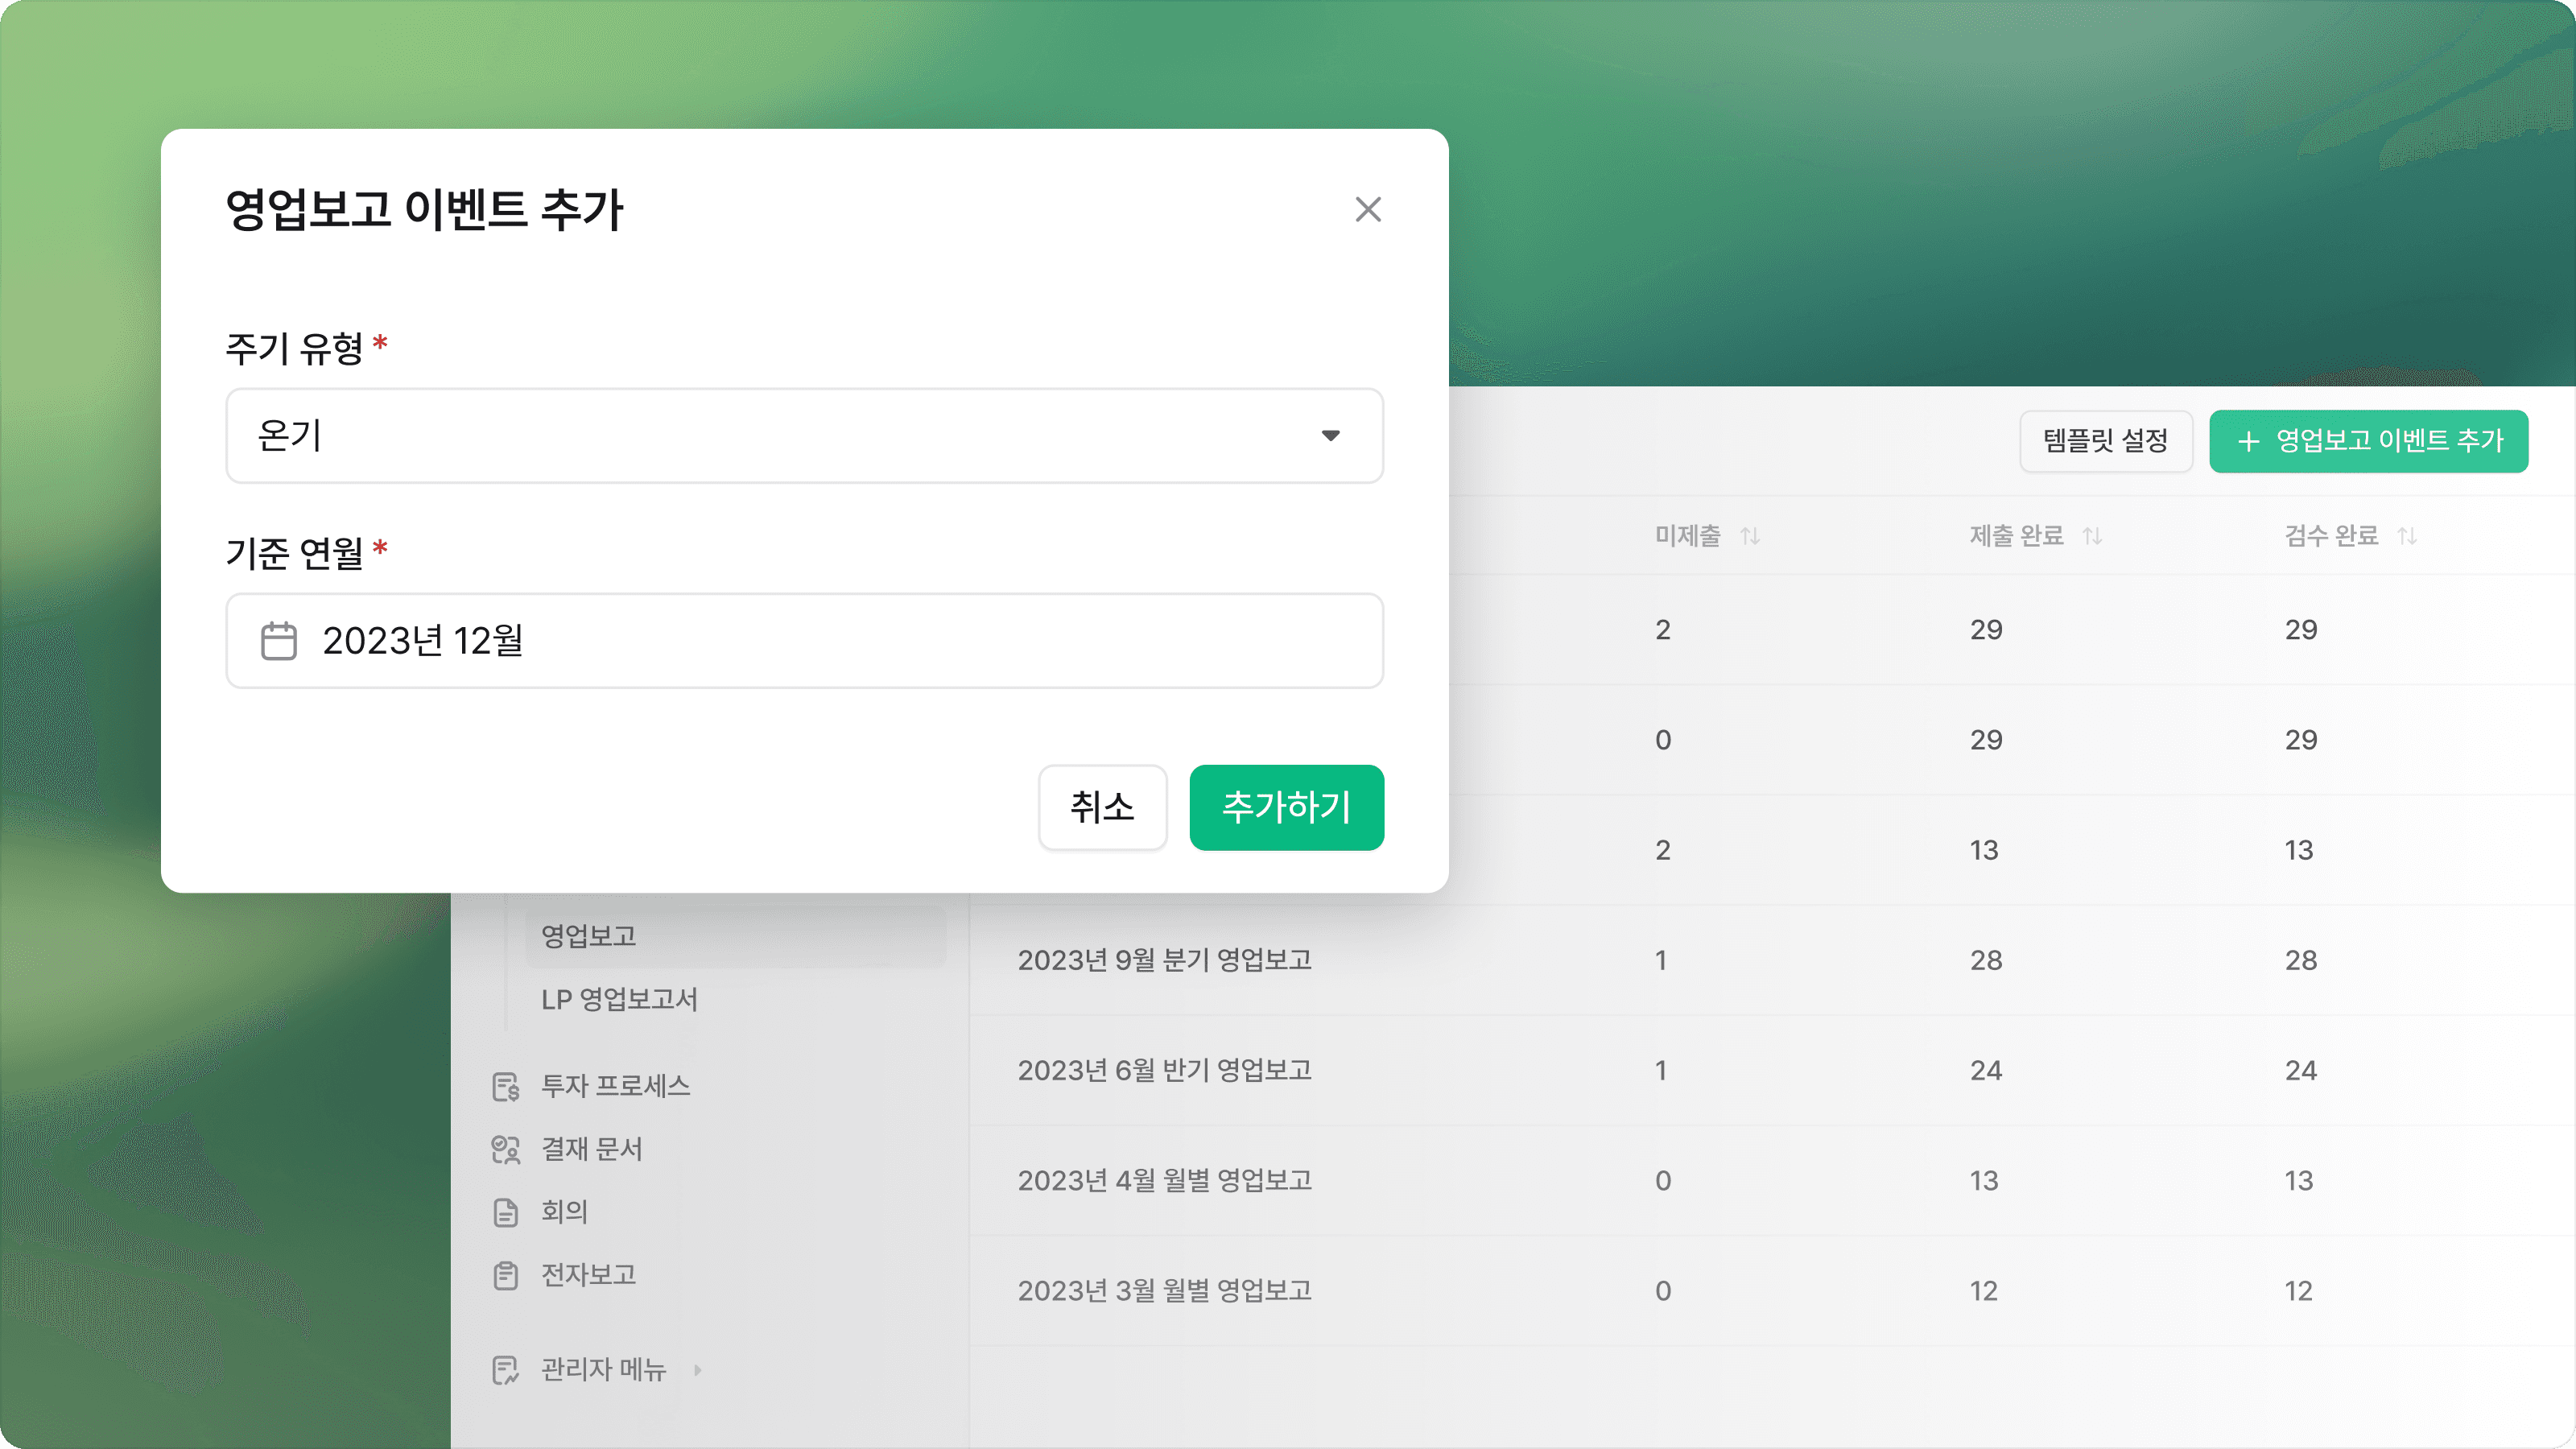Screen dimensions: 2576x1449
Task: Click the 관리자 메뉴 admin icon
Action: click(x=506, y=1370)
